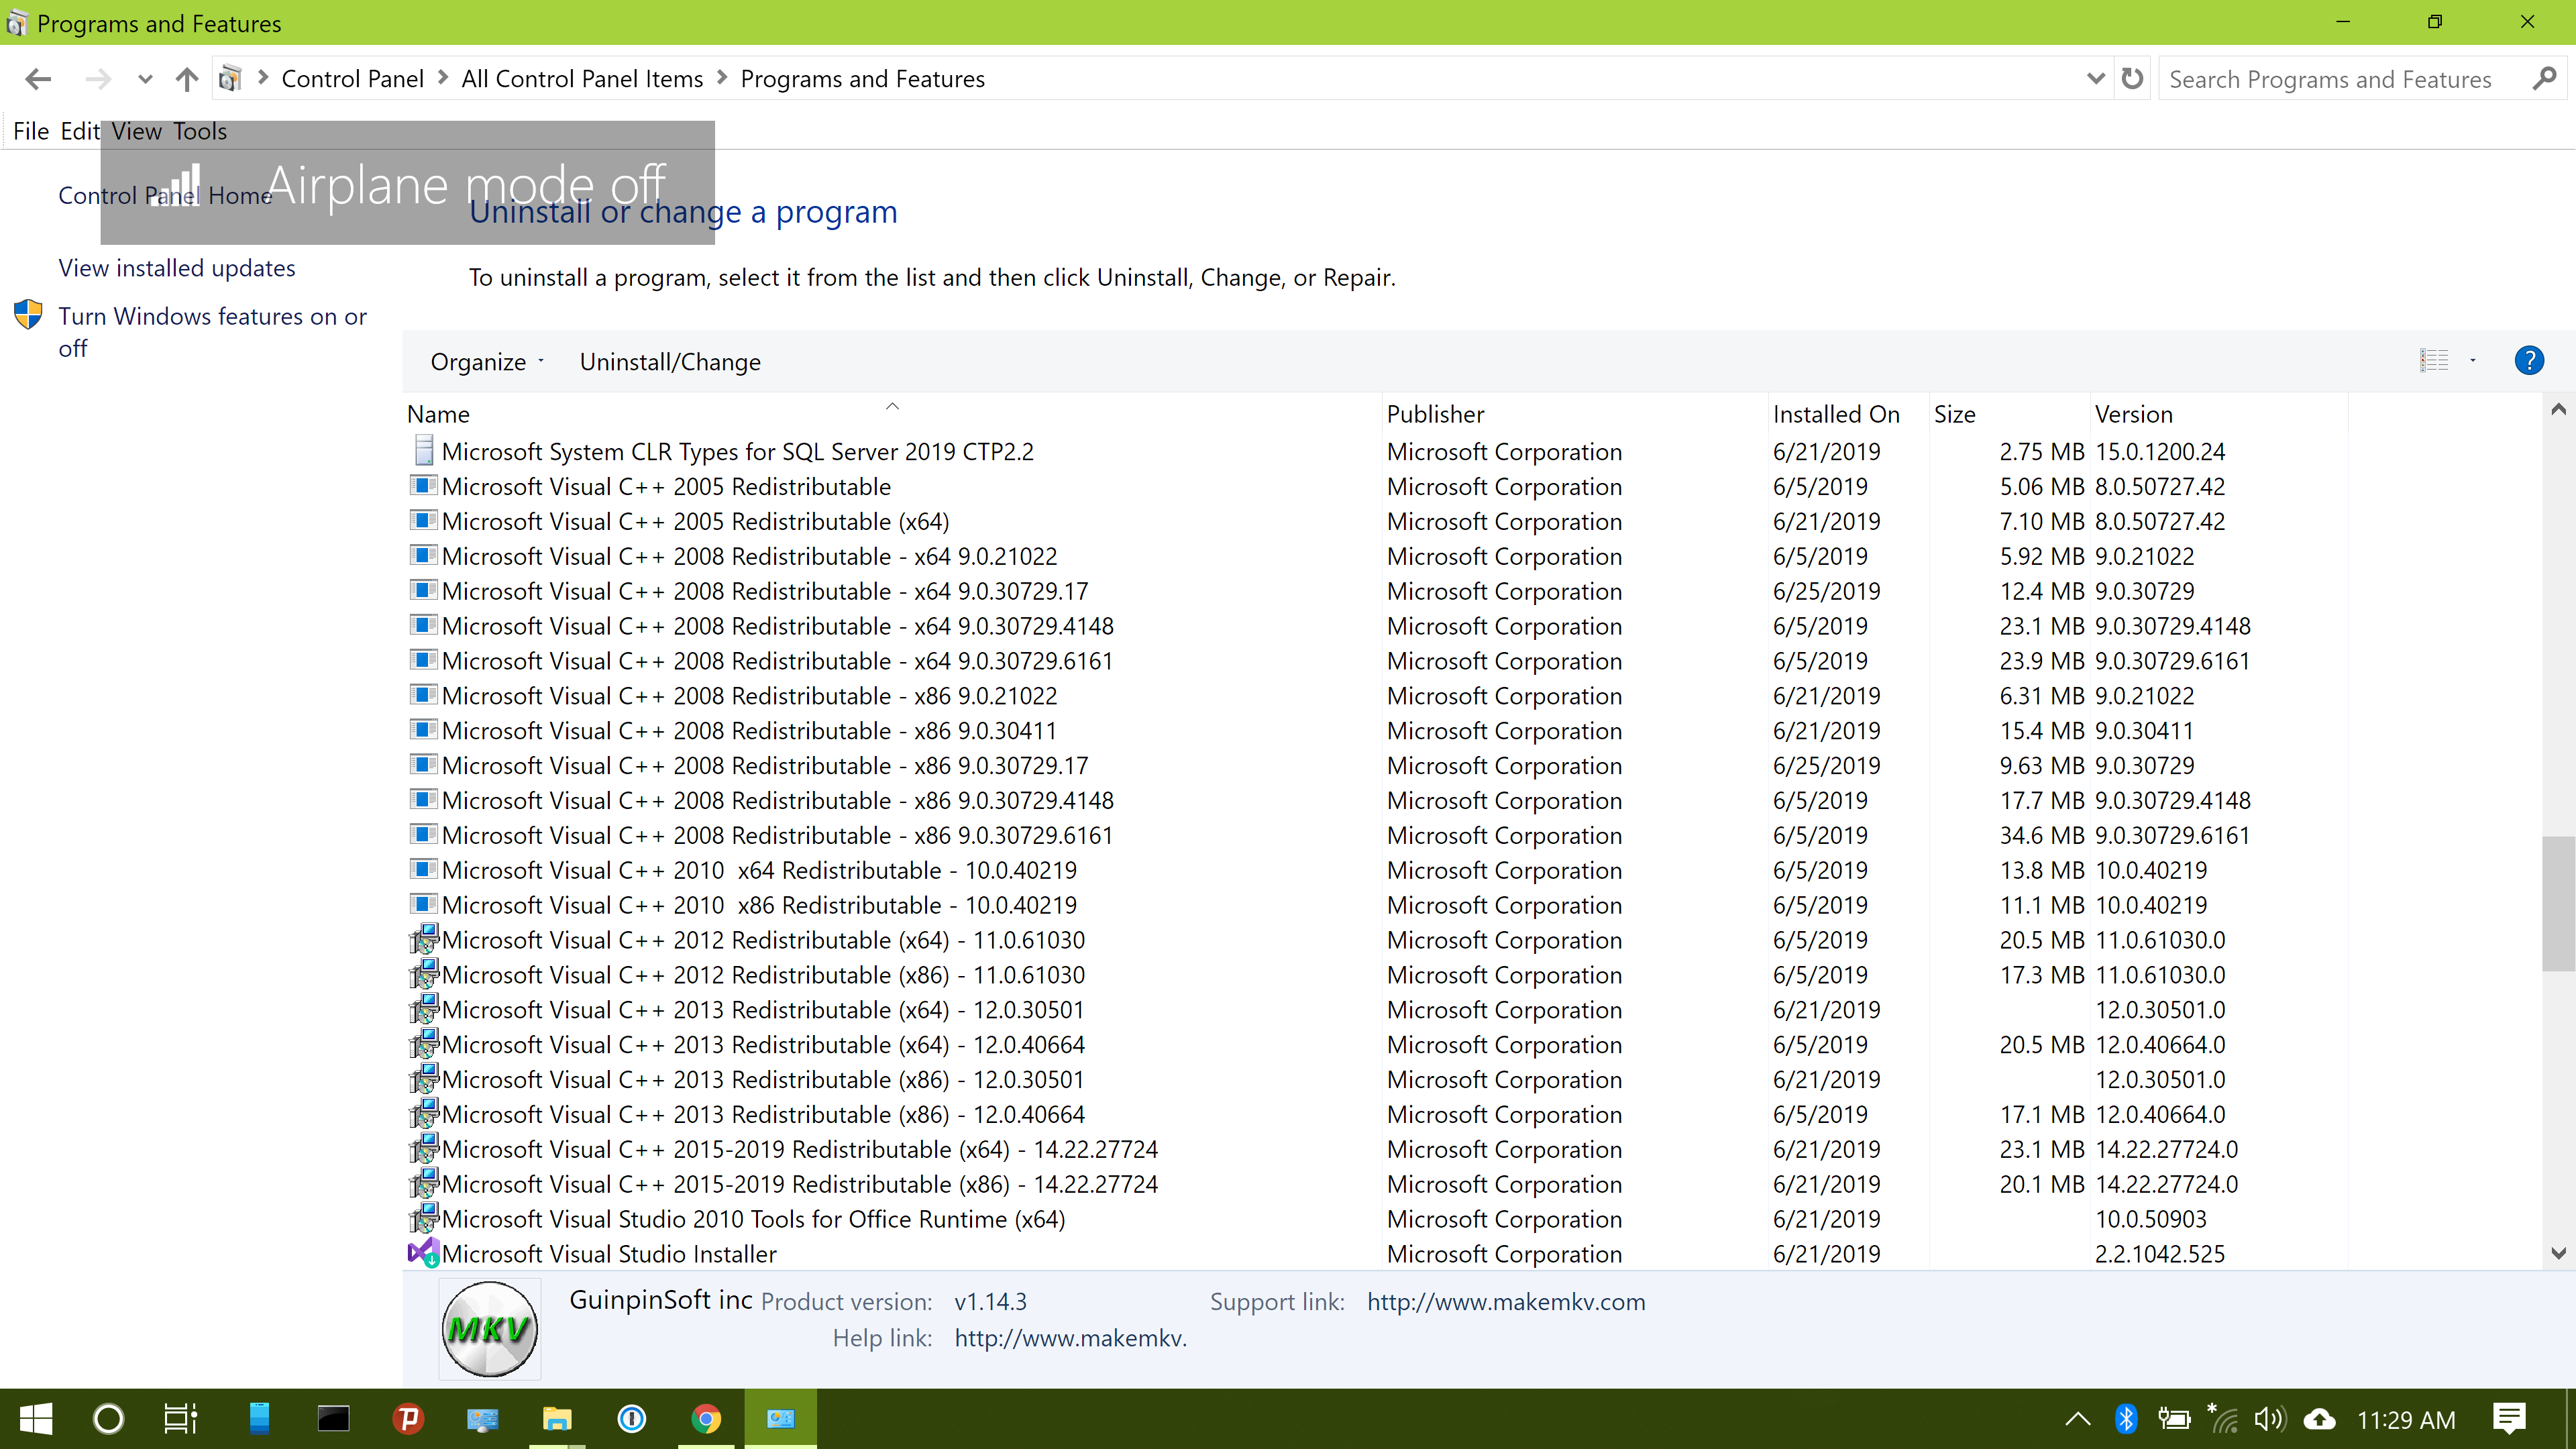Open the Help question mark button
The image size is (2576, 1449).
tap(2529, 361)
